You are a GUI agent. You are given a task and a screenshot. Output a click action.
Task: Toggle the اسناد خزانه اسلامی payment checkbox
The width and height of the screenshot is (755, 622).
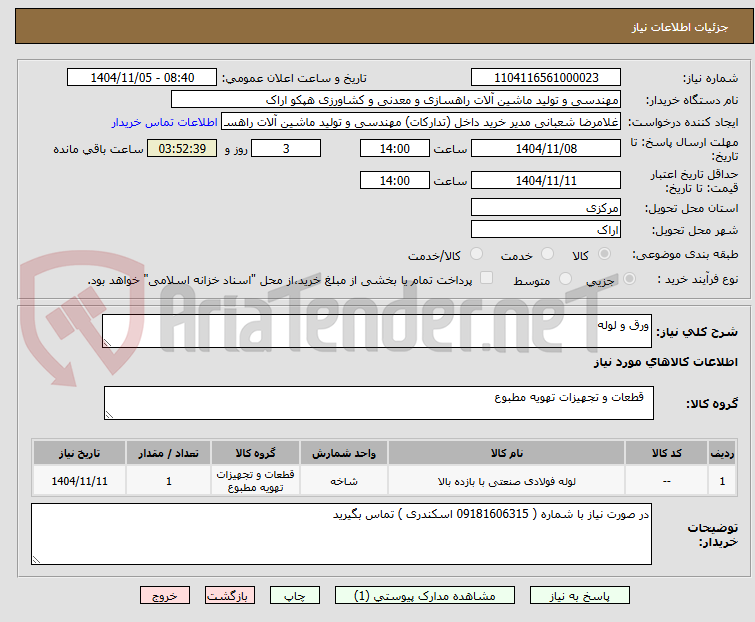(x=486, y=278)
